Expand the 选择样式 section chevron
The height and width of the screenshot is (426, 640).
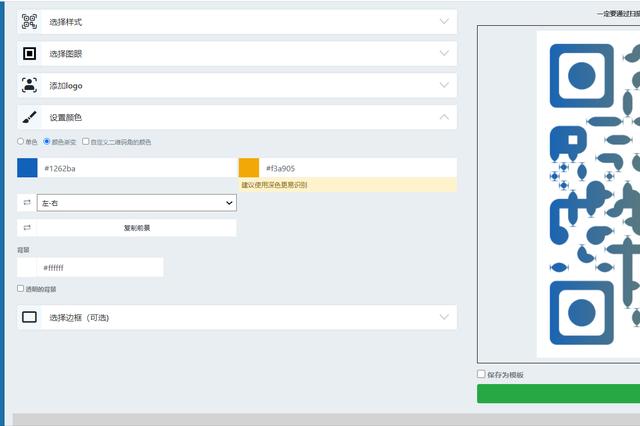[444, 21]
